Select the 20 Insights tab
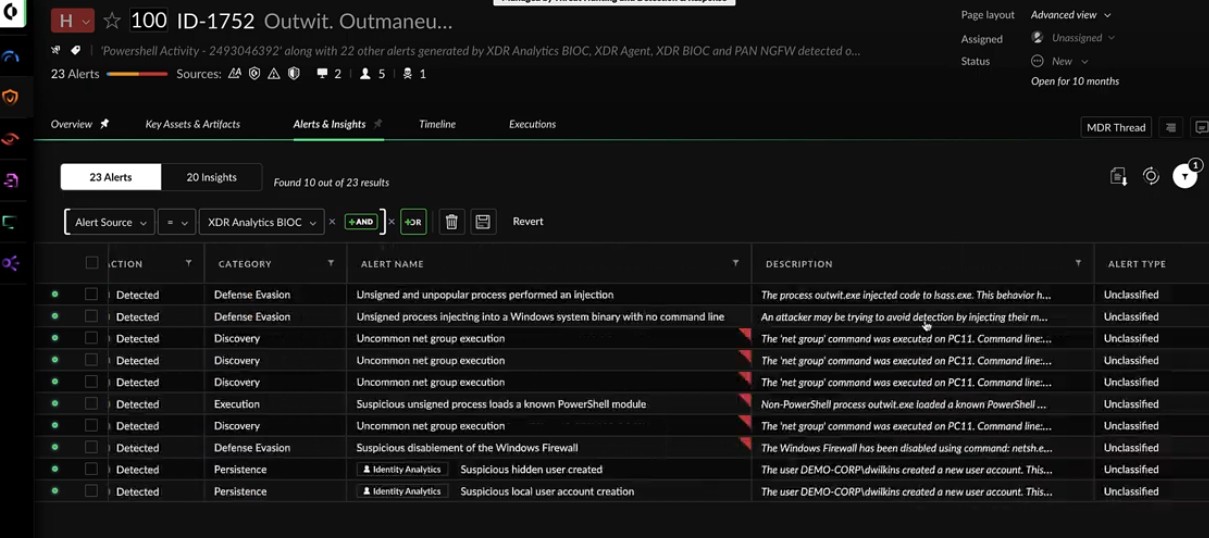The height and width of the screenshot is (538, 1209). 212,177
